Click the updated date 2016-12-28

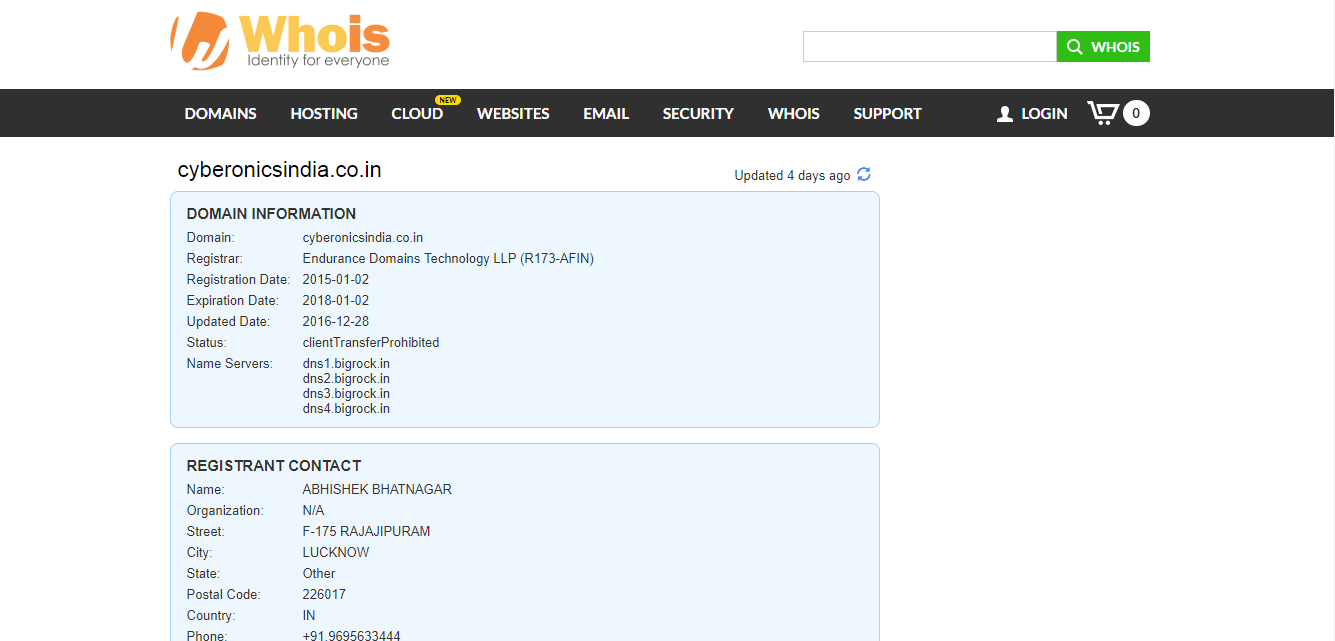point(336,321)
